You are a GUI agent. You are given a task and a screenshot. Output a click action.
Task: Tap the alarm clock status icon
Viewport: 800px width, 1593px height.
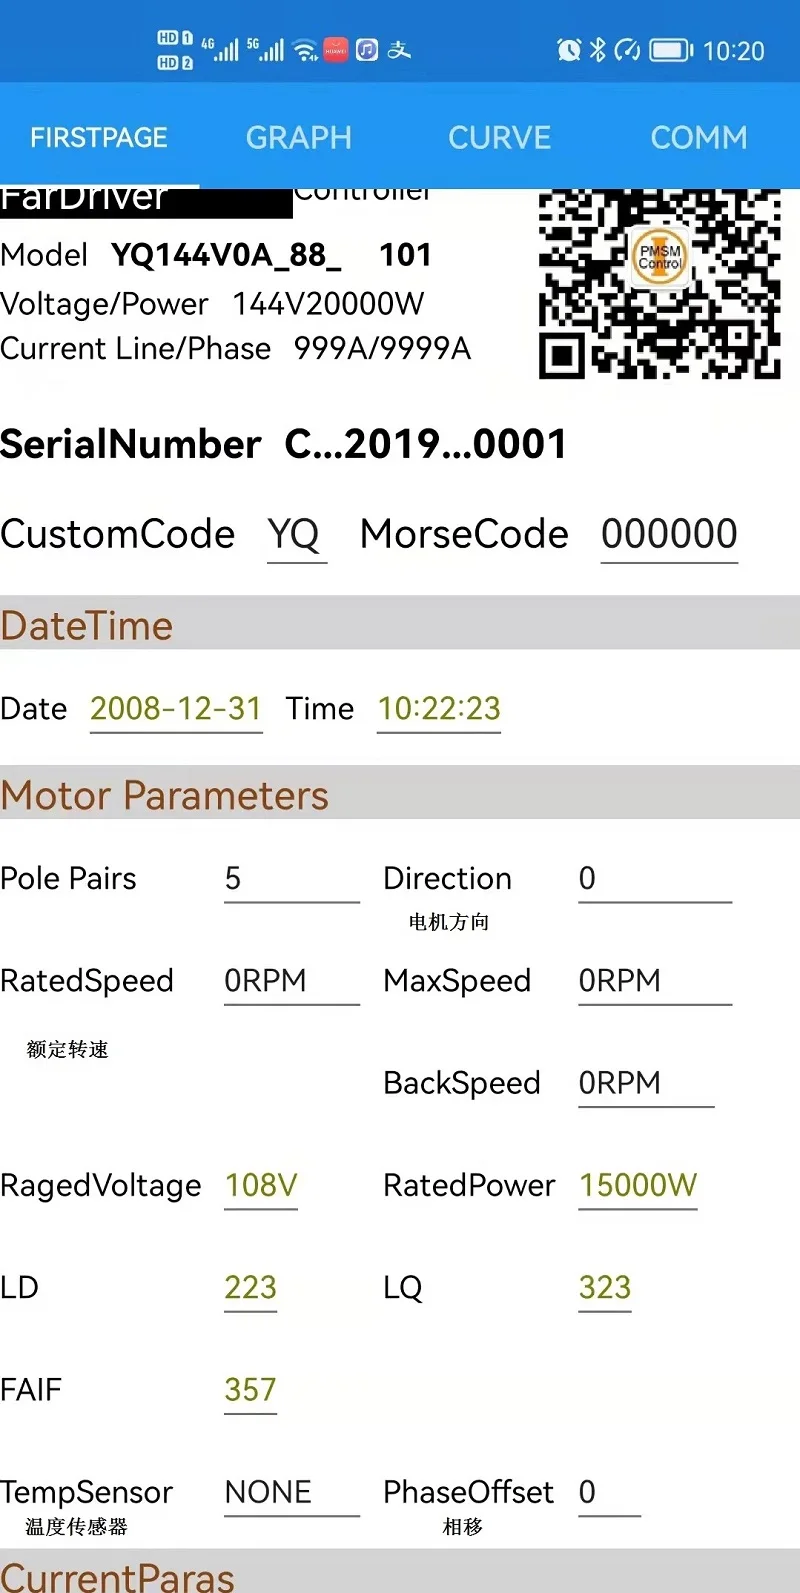[x=569, y=50]
